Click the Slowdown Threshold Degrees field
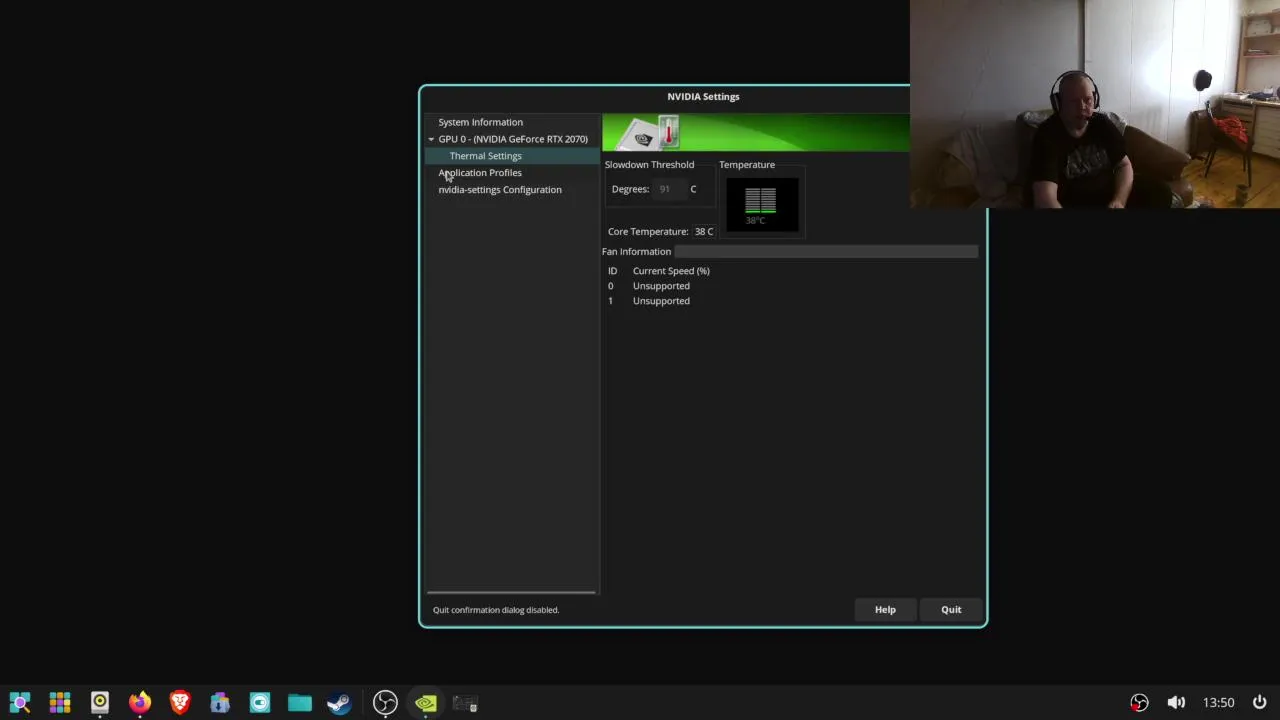Screen dimensions: 1280x720 click(669, 189)
